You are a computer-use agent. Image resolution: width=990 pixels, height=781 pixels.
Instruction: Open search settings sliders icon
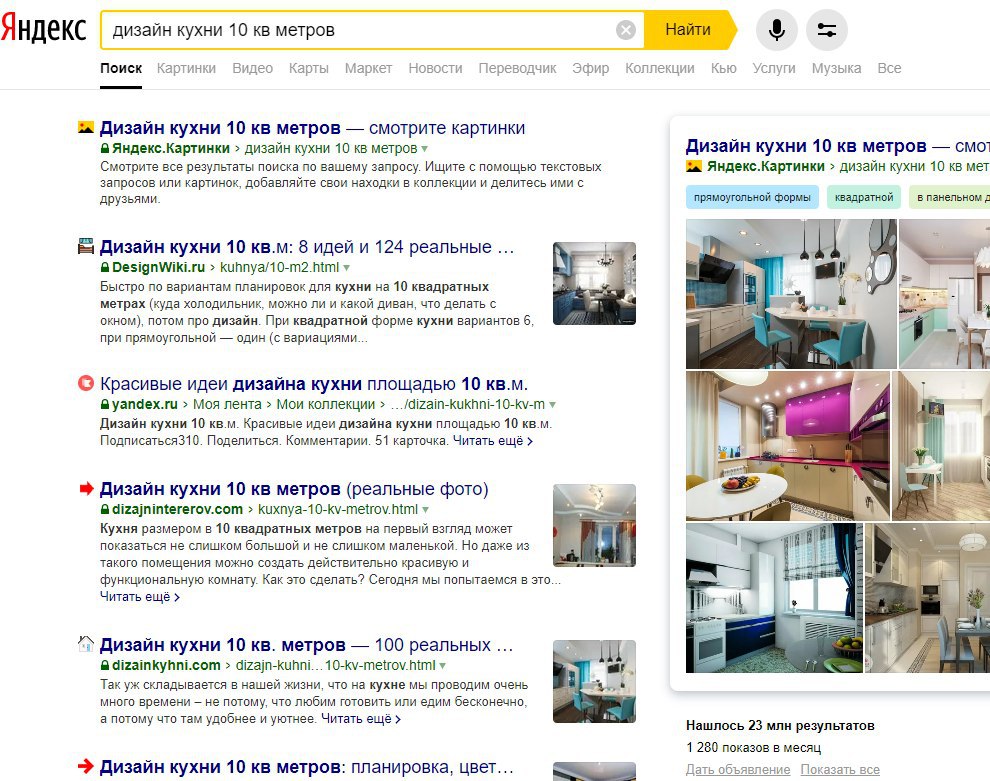click(826, 30)
